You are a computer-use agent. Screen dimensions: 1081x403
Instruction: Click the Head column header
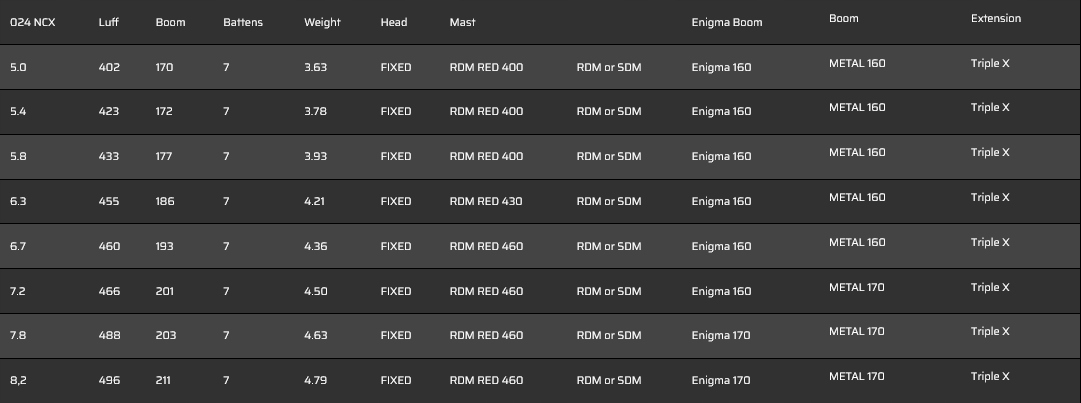pyautogui.click(x=394, y=22)
